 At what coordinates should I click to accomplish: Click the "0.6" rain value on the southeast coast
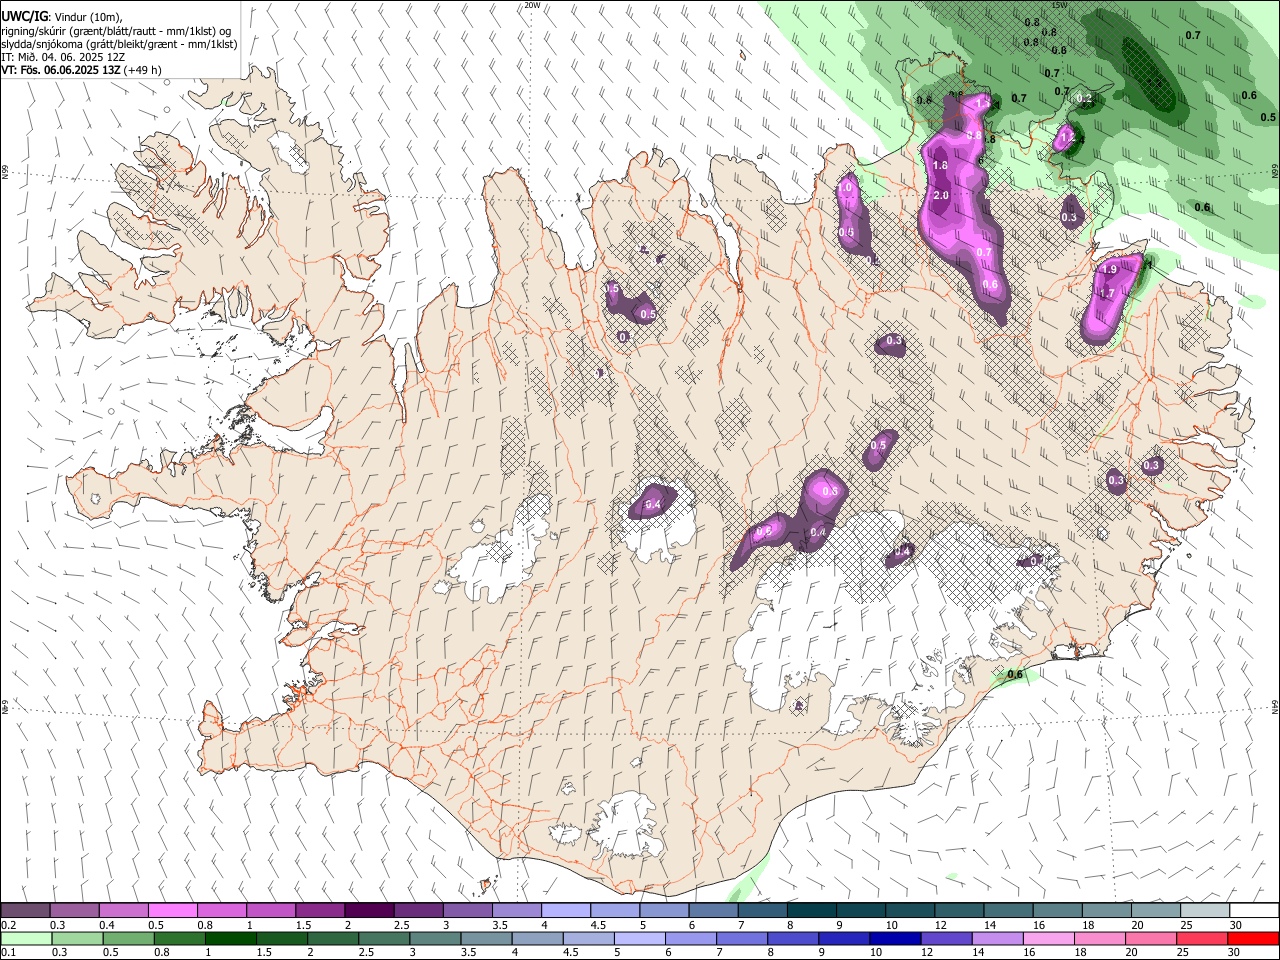coord(1015,675)
